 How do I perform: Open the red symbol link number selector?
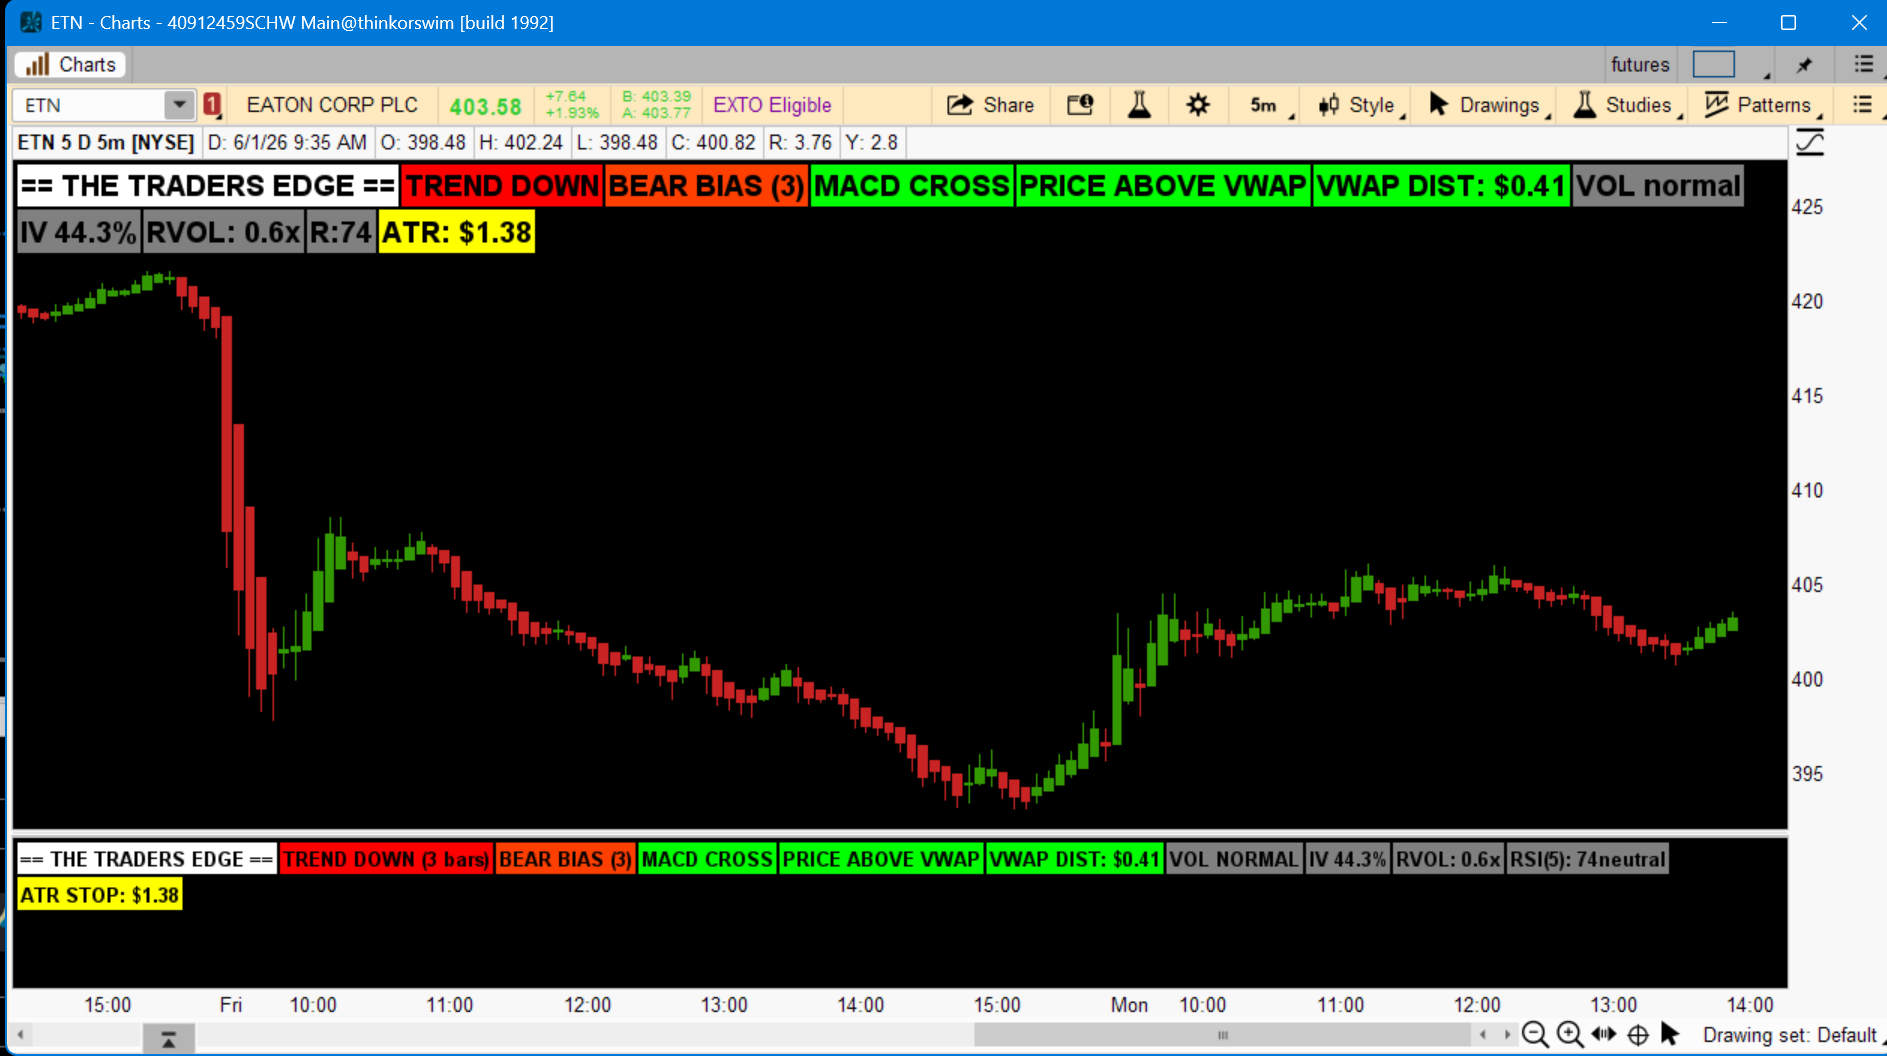pyautogui.click(x=212, y=105)
